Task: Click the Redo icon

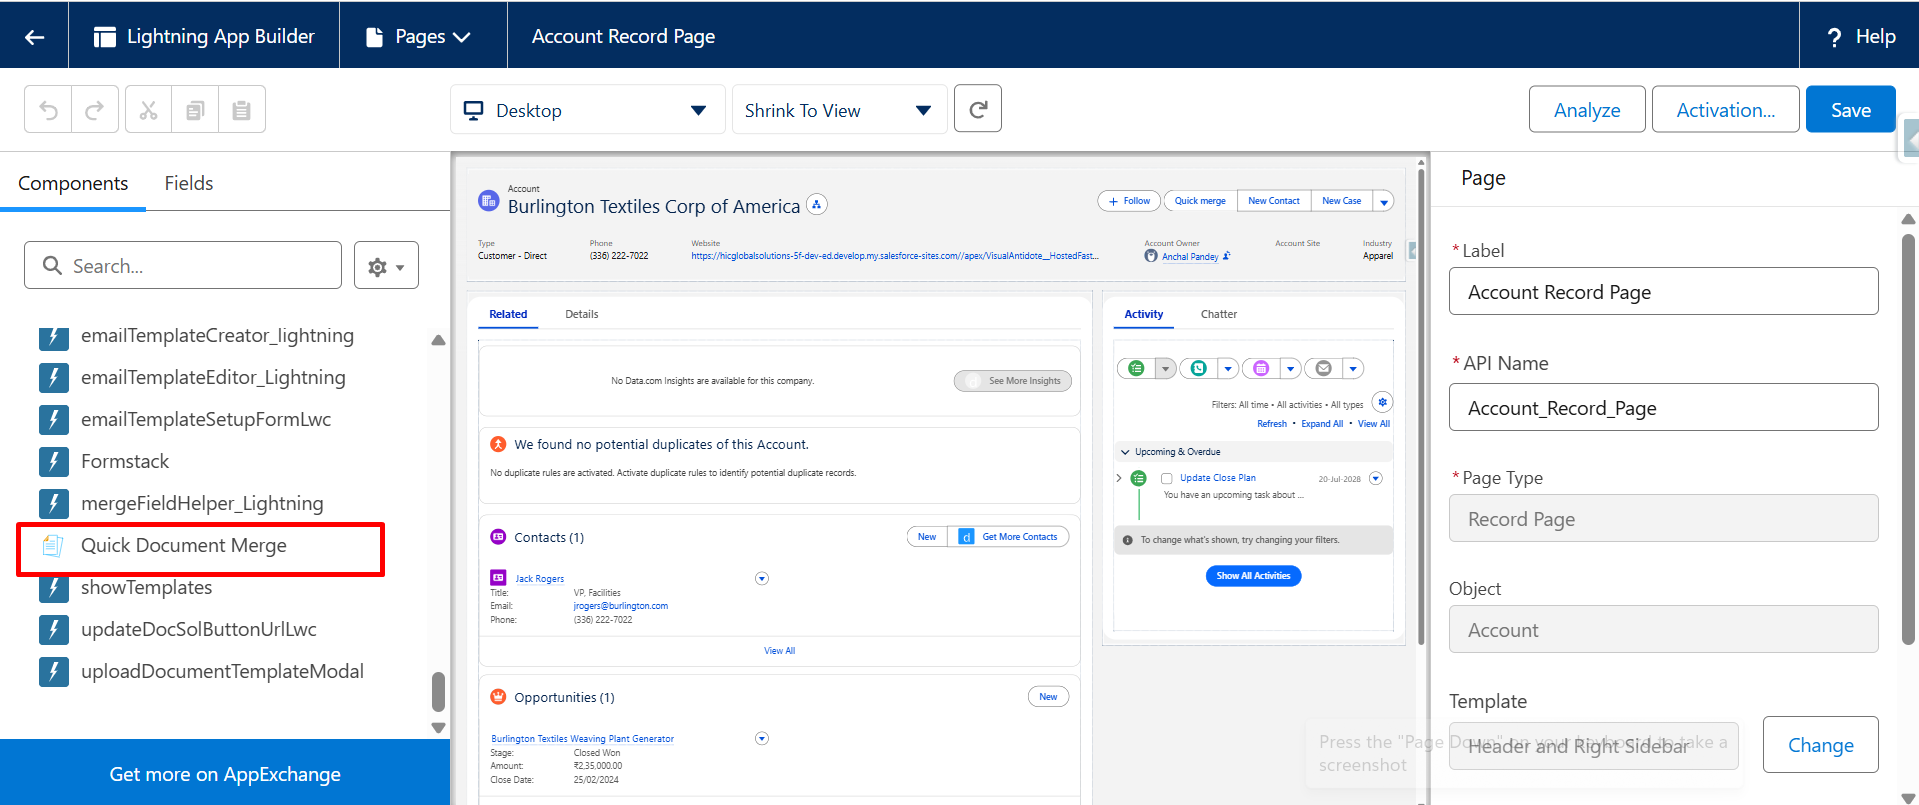Action: click(x=95, y=110)
